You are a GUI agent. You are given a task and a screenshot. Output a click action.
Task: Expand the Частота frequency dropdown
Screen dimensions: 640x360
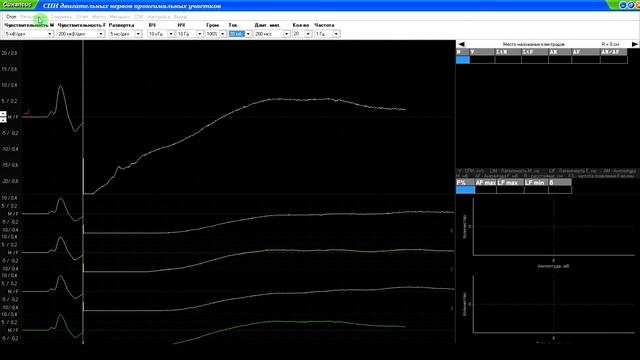click(336, 34)
